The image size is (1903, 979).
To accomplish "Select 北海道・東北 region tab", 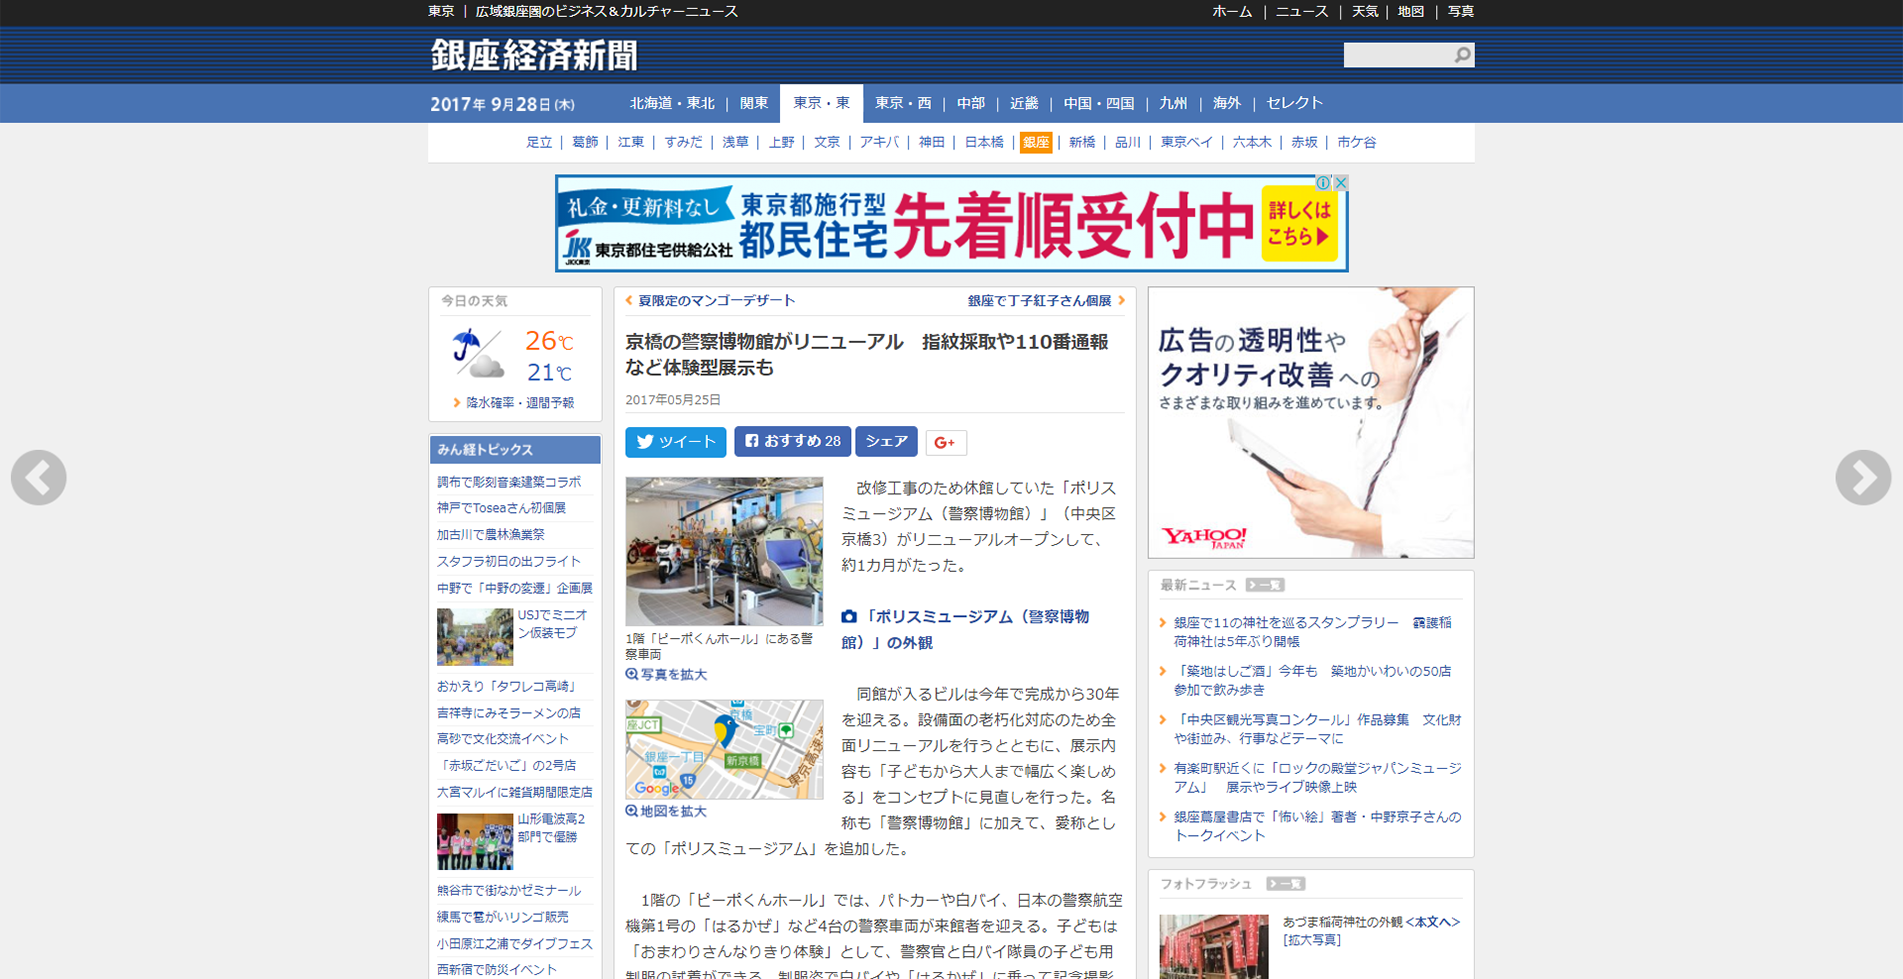I will coord(672,103).
